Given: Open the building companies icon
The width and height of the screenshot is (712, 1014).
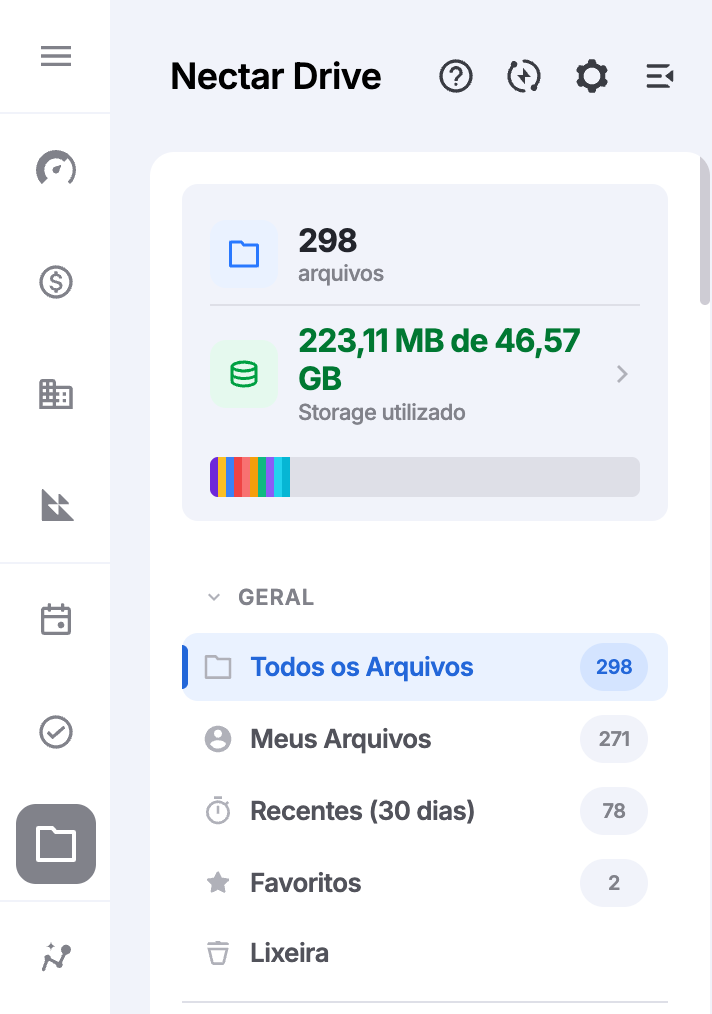Looking at the screenshot, I should coord(56,394).
